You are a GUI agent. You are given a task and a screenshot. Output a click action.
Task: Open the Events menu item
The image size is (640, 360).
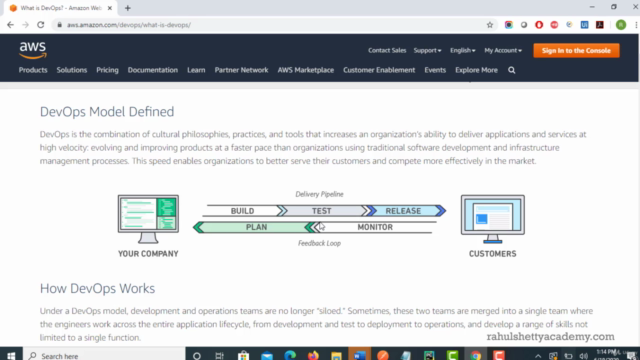pyautogui.click(x=435, y=70)
